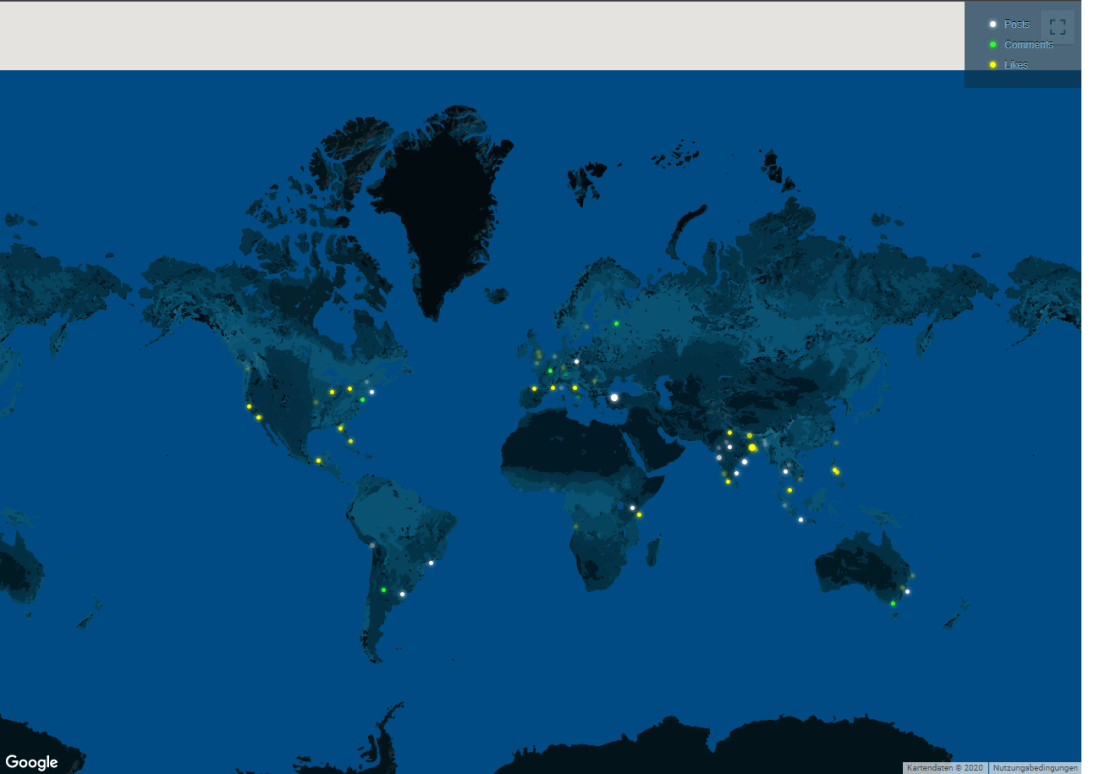Select the yellow marker in Central America
The width and height of the screenshot is (1100, 774).
click(x=318, y=461)
